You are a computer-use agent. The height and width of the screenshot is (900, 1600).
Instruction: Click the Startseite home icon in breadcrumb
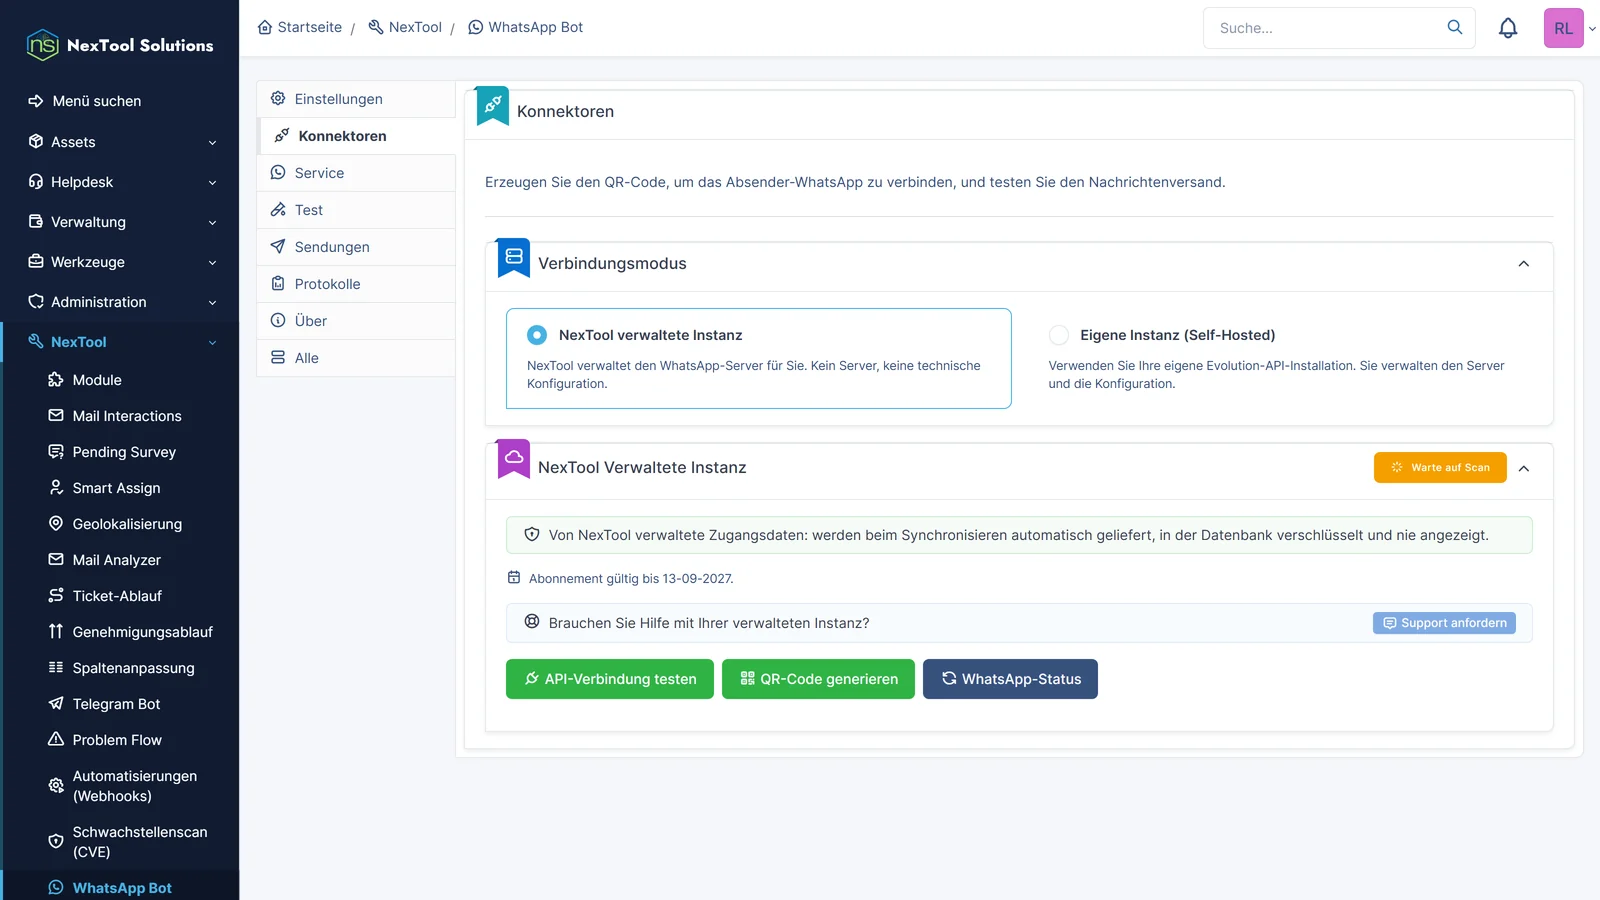(265, 27)
